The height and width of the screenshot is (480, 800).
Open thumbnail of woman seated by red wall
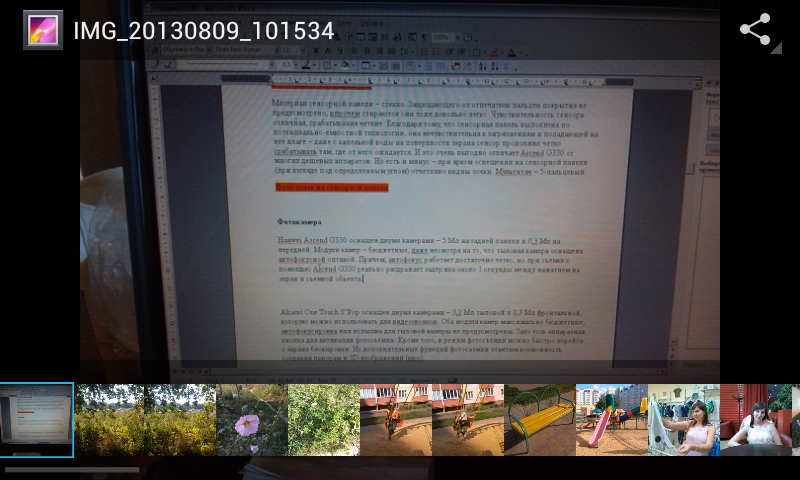coord(756,420)
